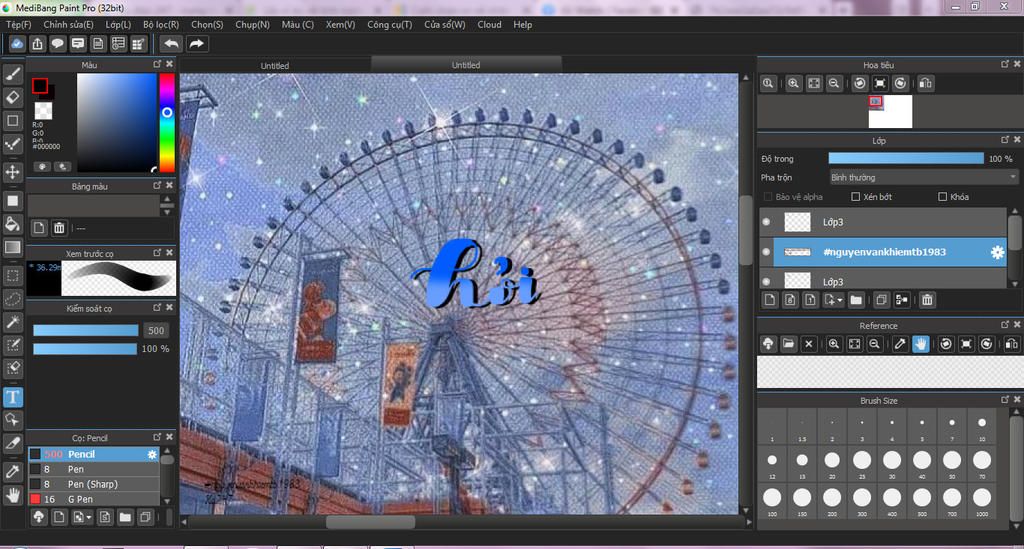Select the G Pen brush
Screen dimensions: 1024x549
[93, 499]
